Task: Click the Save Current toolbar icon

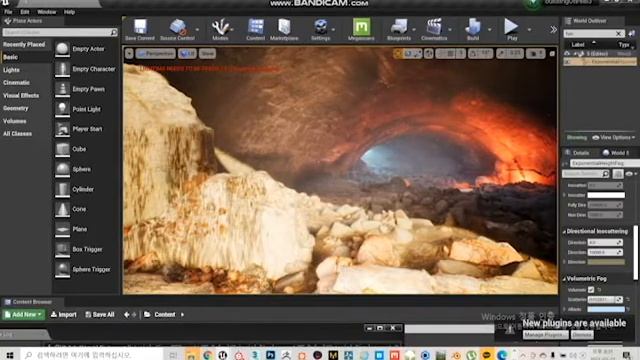Action: point(140,29)
